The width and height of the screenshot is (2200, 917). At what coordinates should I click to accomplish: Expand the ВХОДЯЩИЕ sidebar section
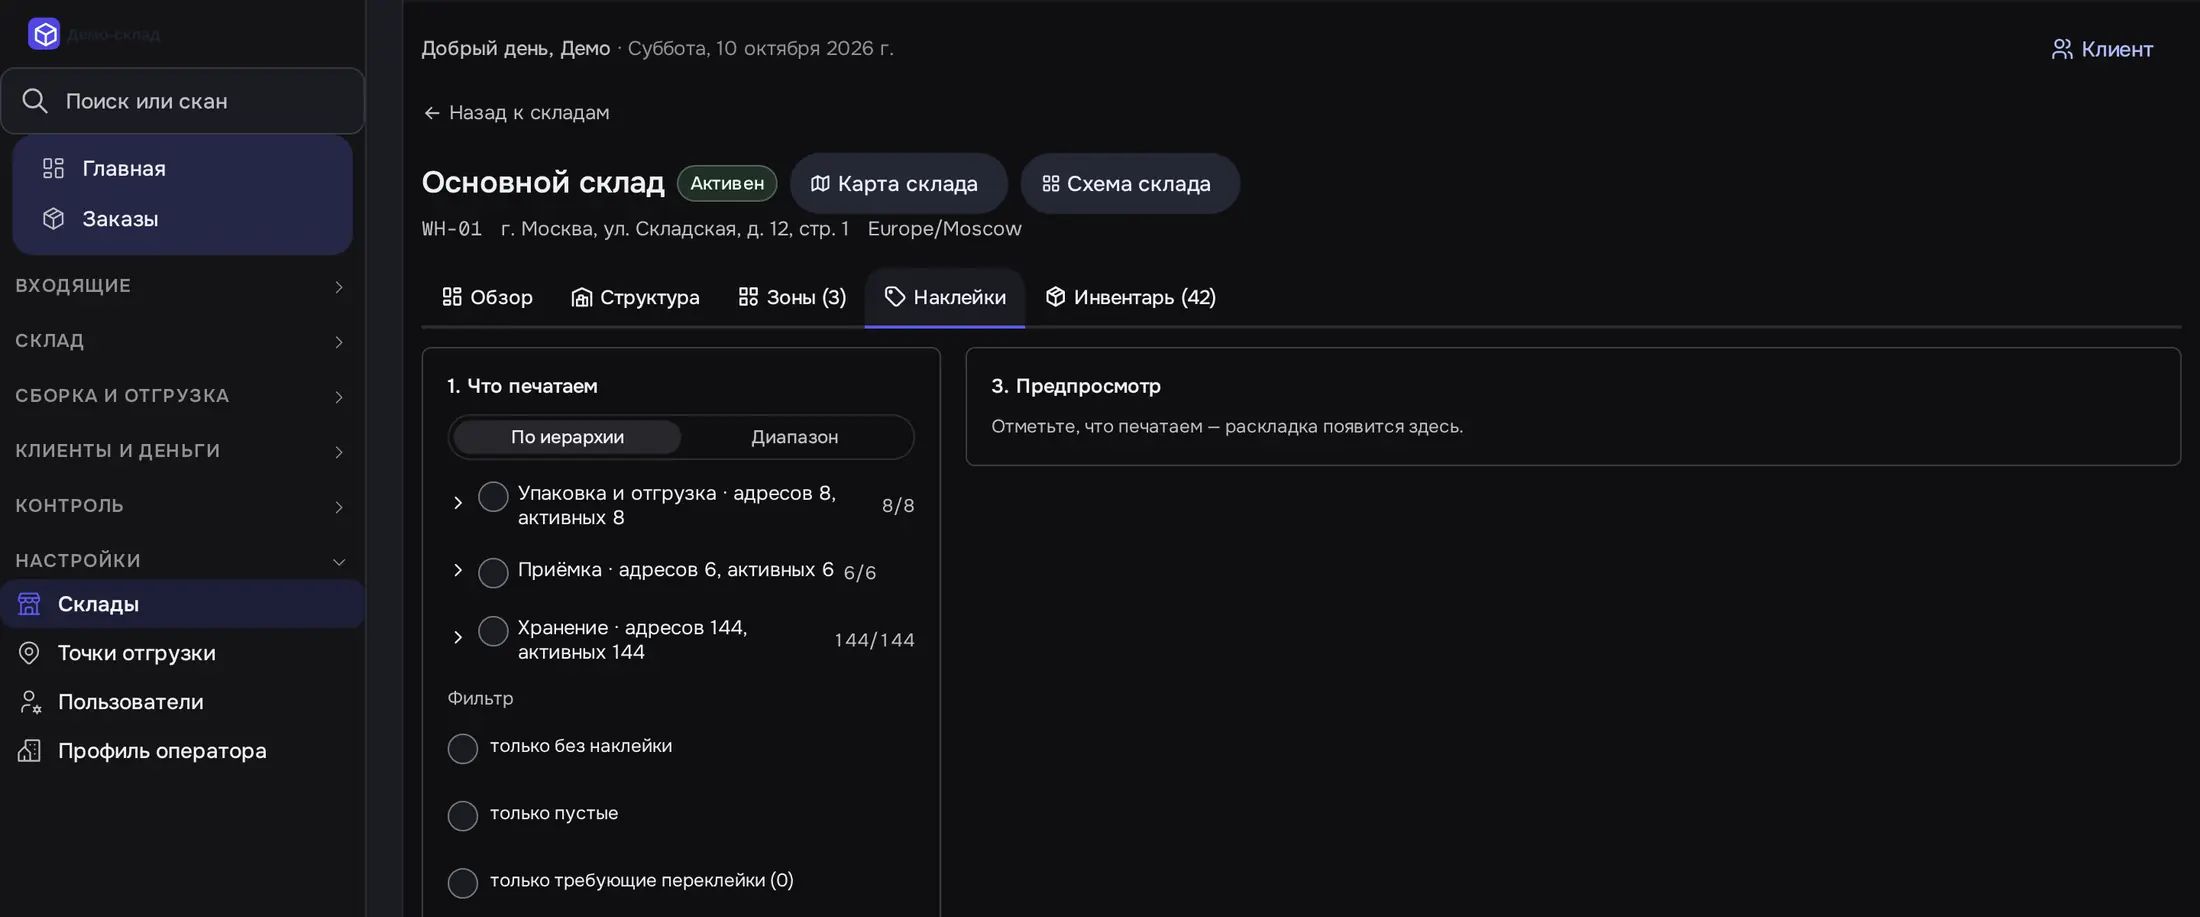(182, 286)
